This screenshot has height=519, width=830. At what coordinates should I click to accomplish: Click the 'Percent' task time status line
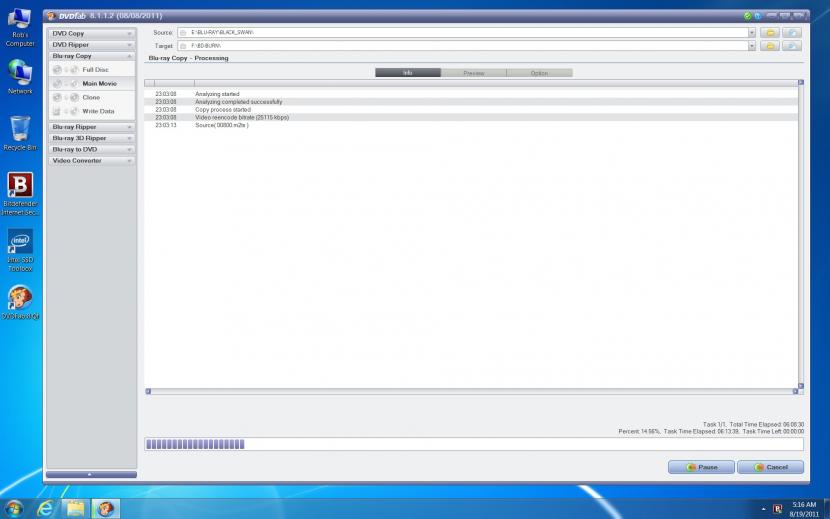pos(711,432)
